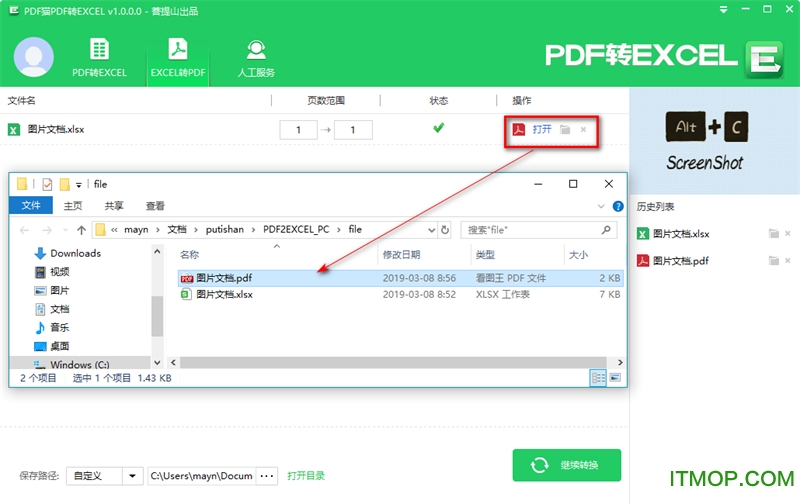This screenshot has width=800, height=504.
Task: Open Explorer help icon
Action: [x=618, y=206]
